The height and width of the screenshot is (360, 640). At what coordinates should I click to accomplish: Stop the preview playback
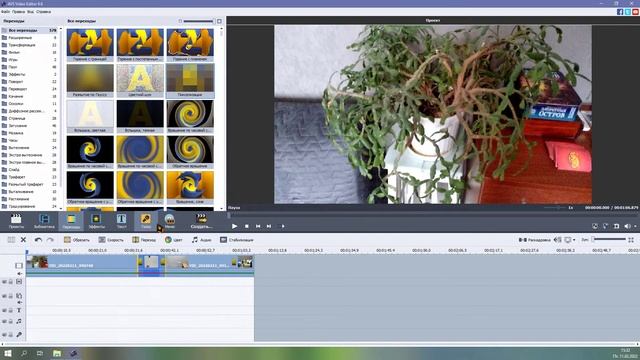[x=247, y=226]
